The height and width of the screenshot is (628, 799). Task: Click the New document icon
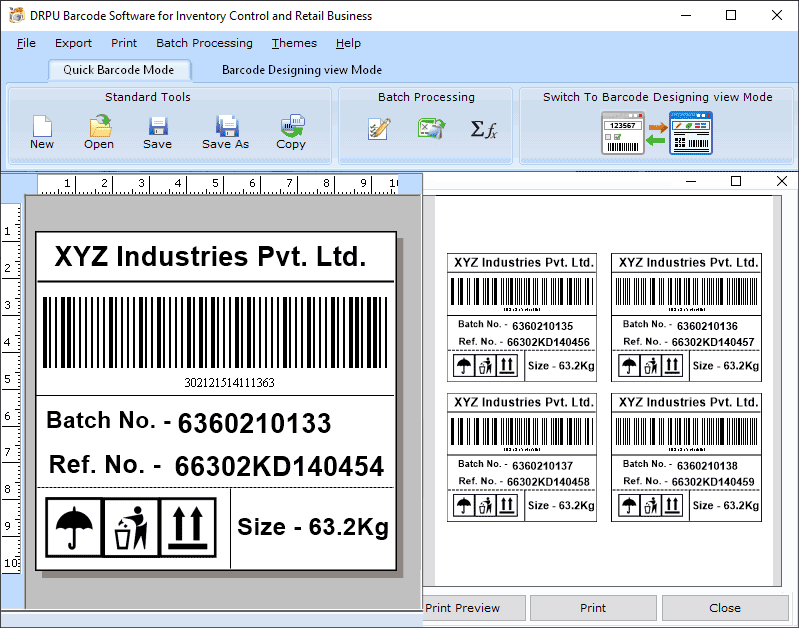42,126
